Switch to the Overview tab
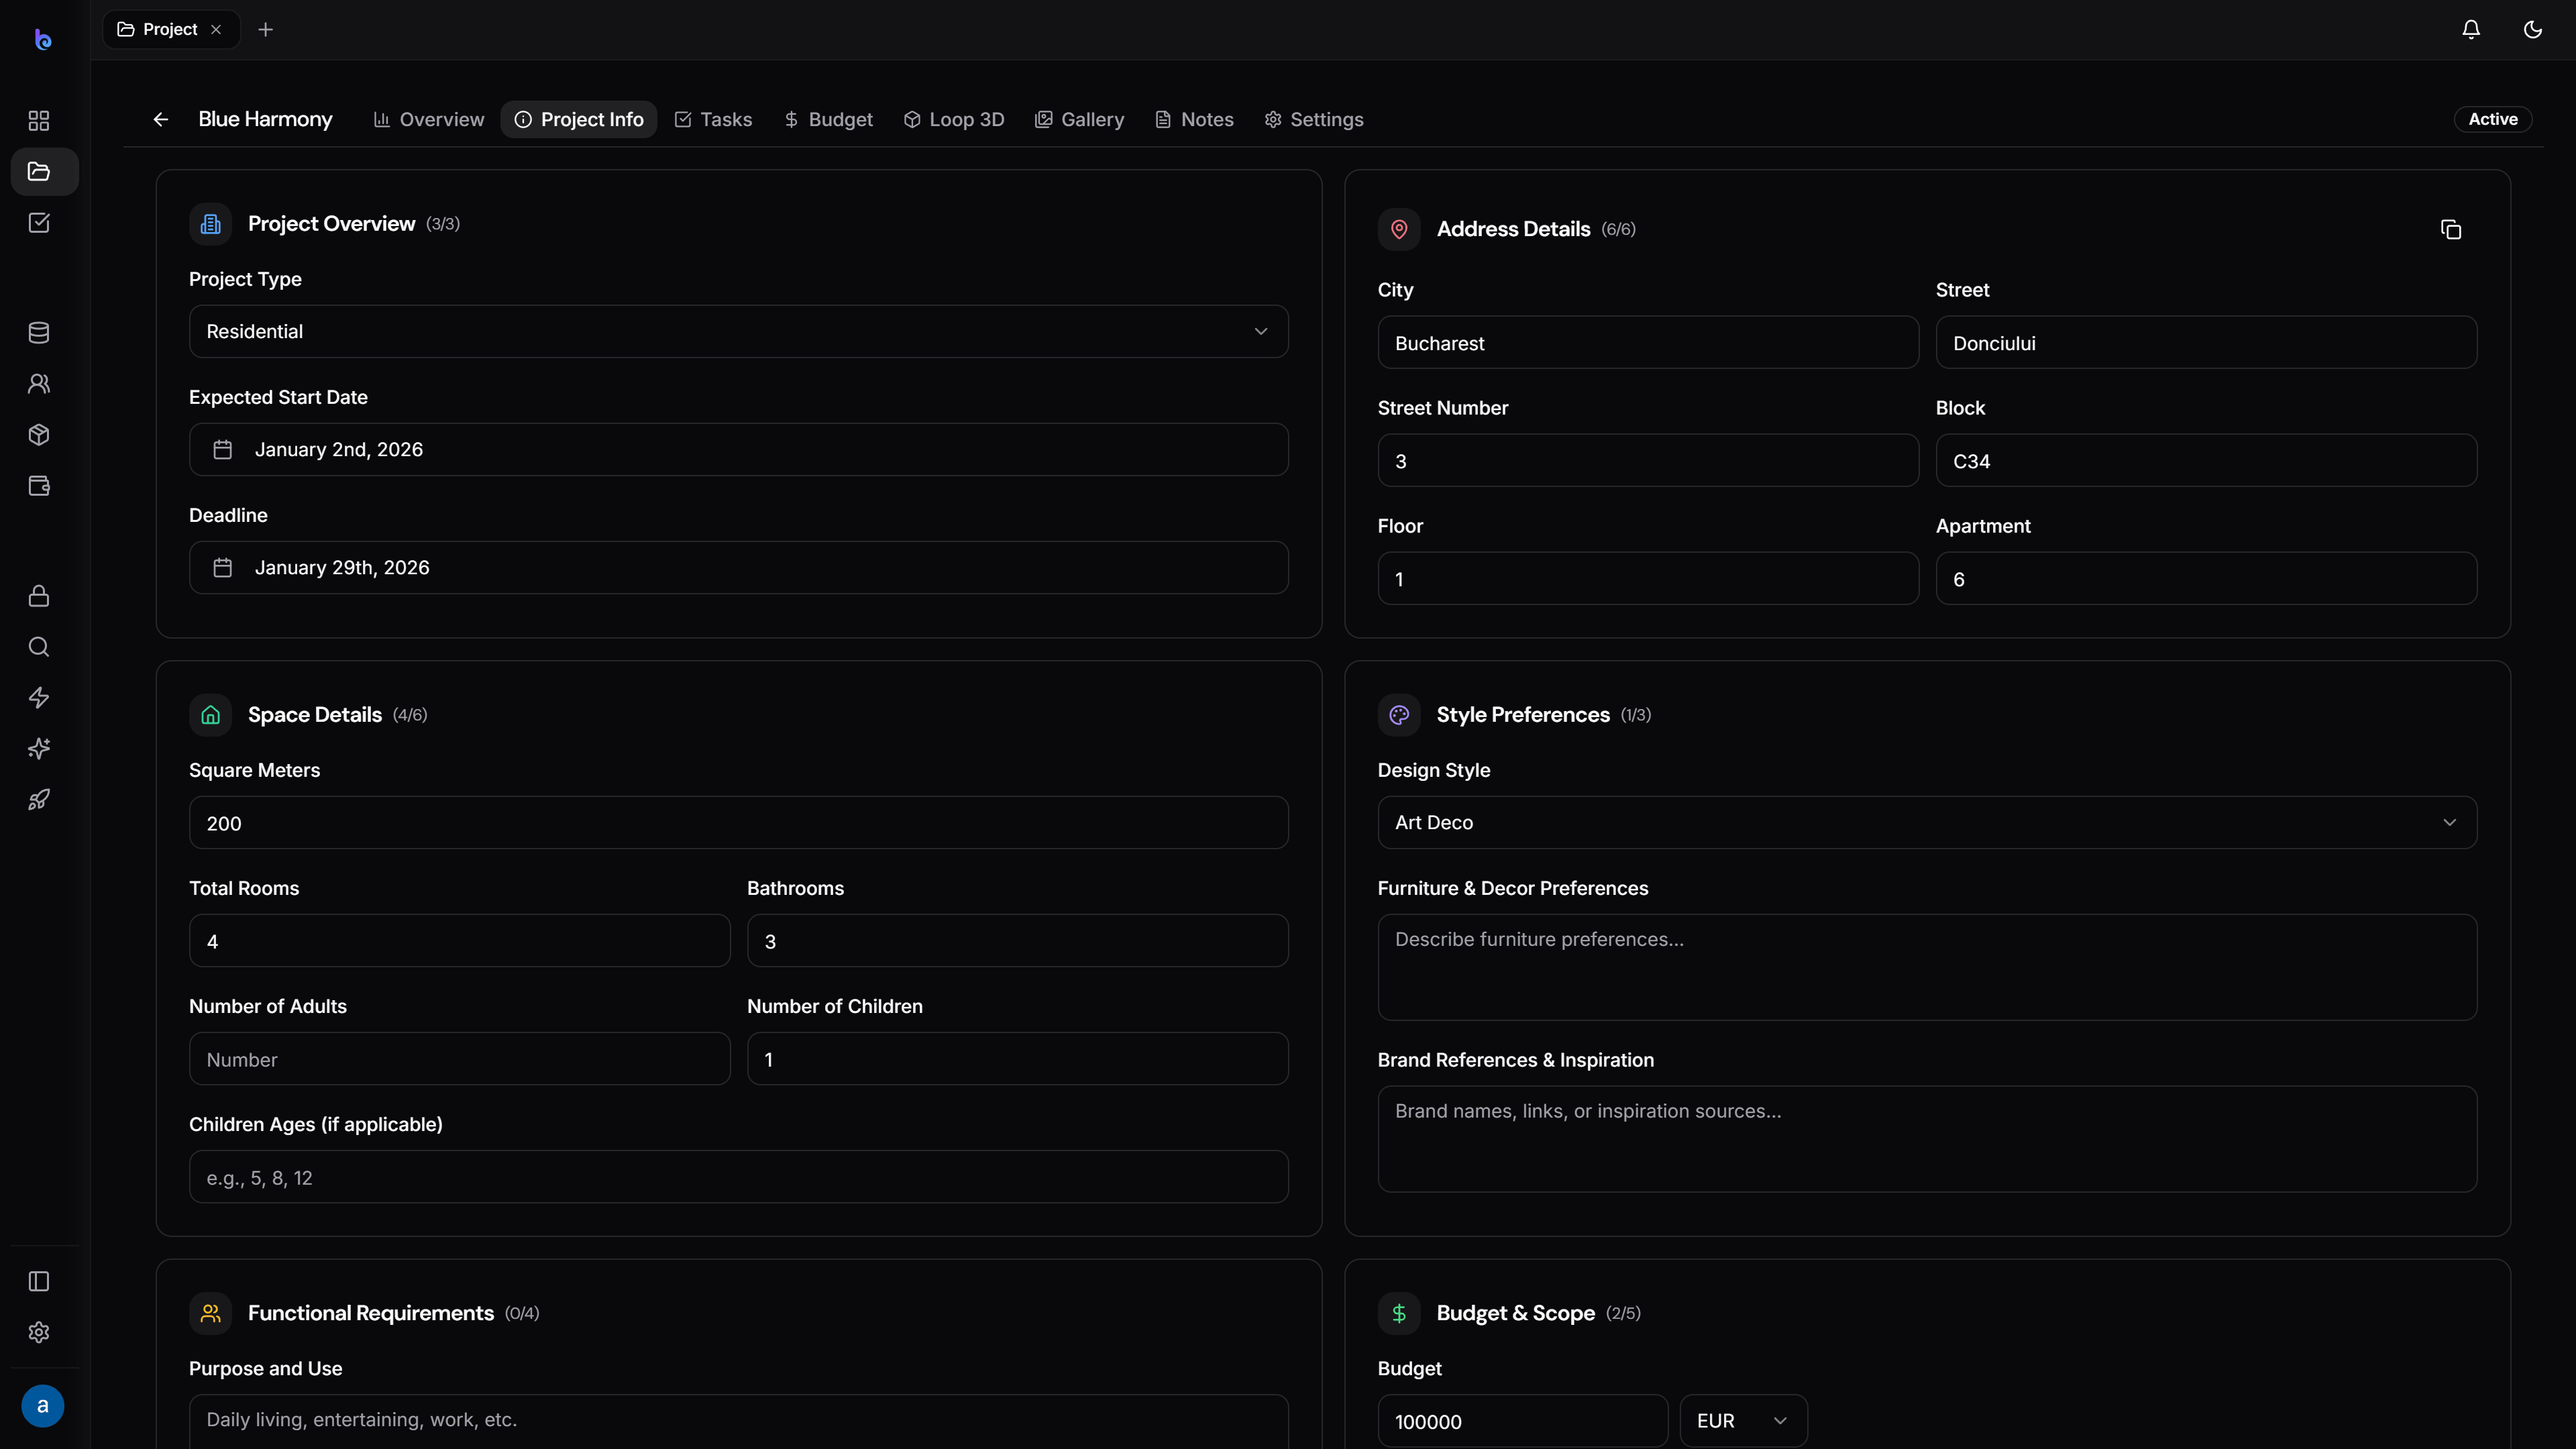The height and width of the screenshot is (1449, 2576). coord(429,119)
